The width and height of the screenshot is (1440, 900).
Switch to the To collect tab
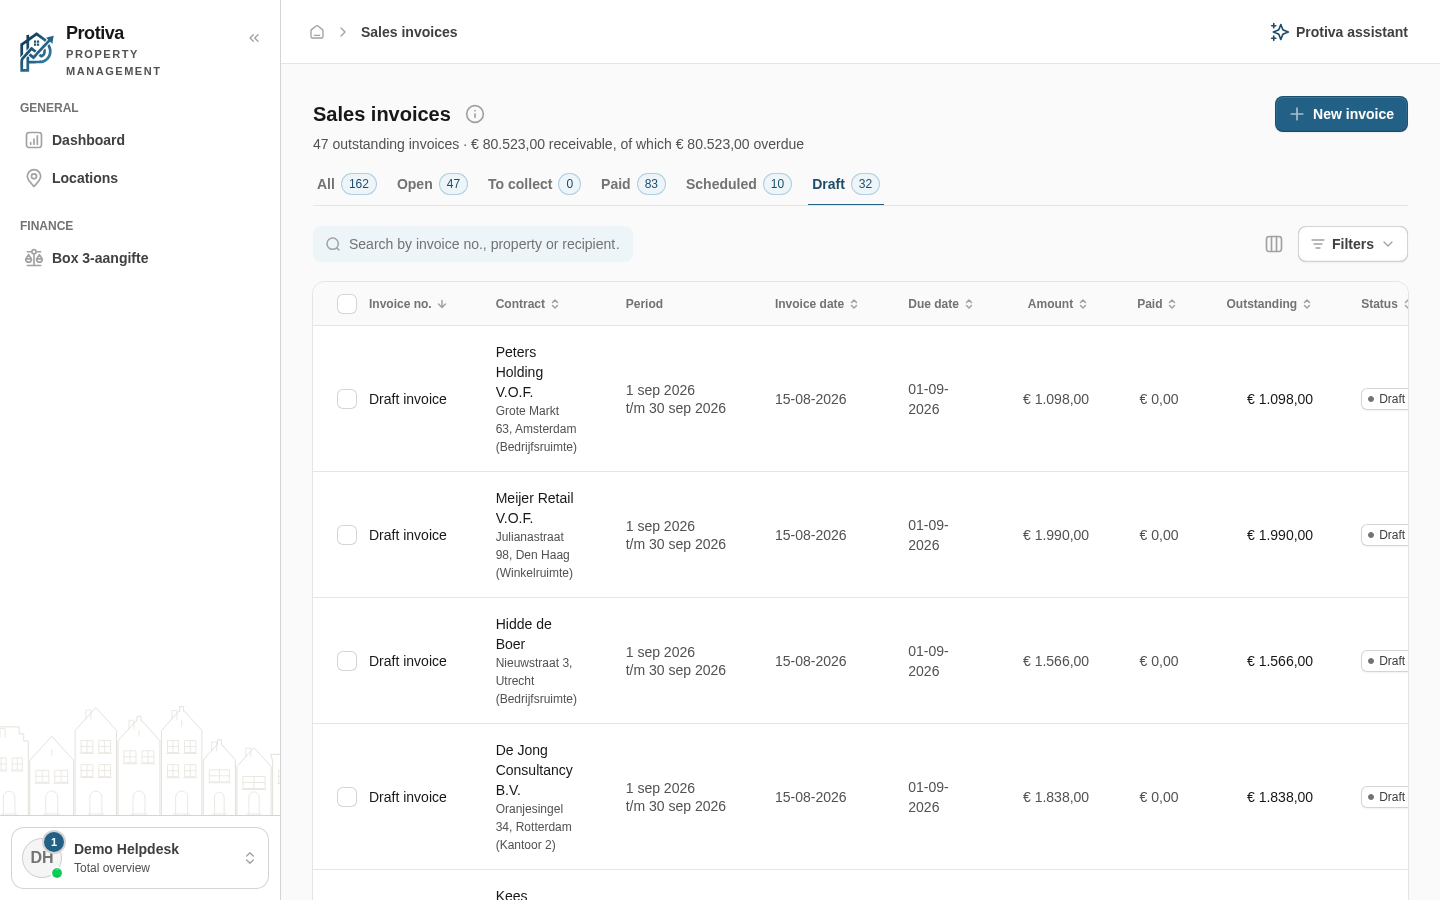coord(534,184)
